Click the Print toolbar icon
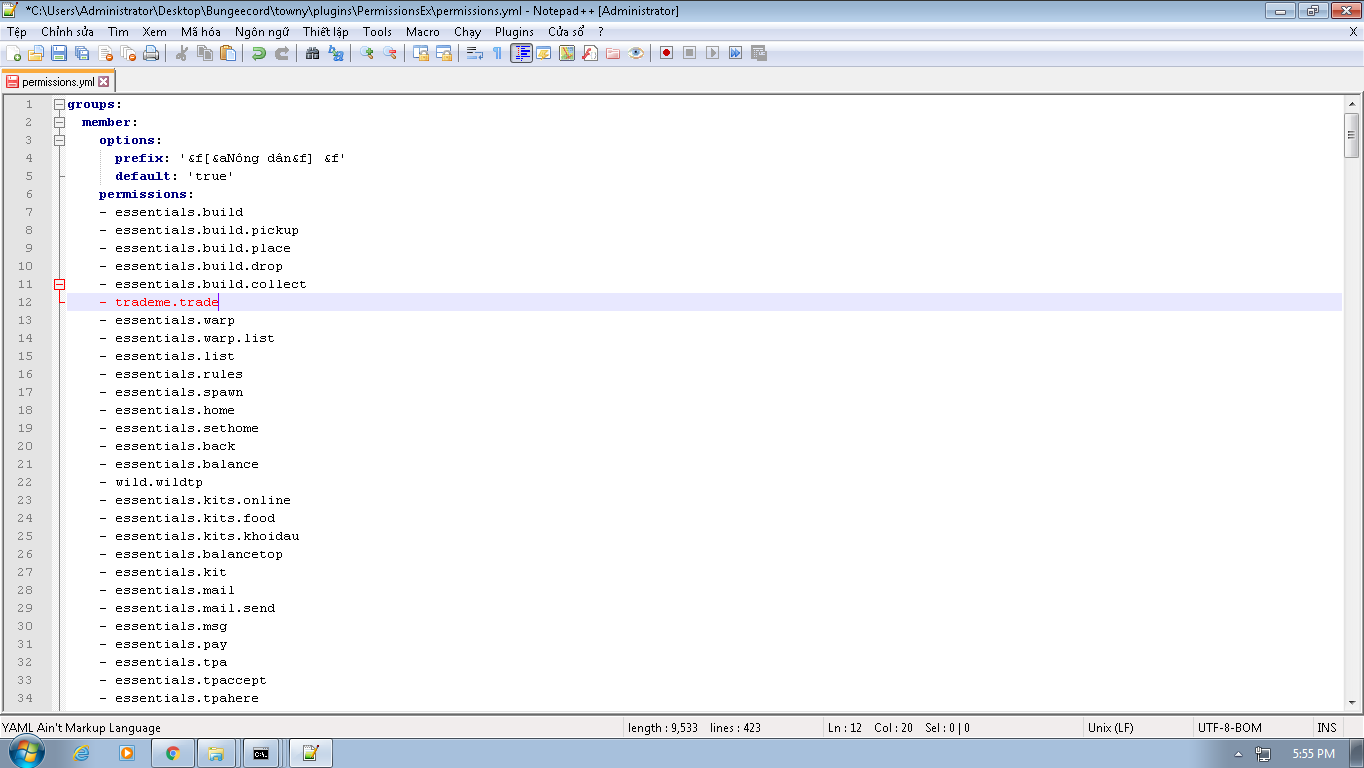 pyautogui.click(x=151, y=53)
